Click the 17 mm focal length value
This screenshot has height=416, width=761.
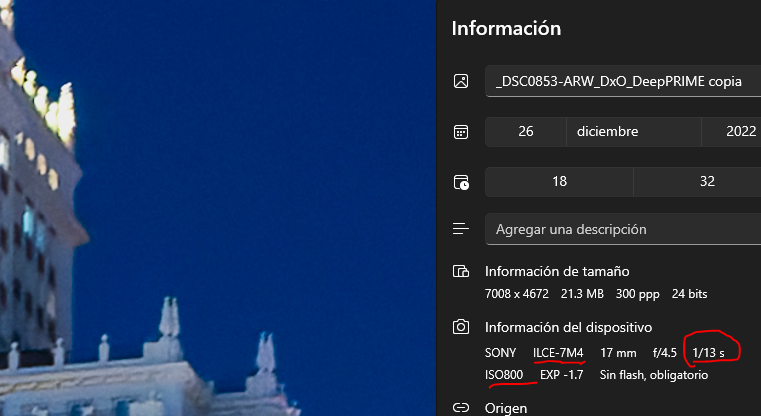point(618,353)
